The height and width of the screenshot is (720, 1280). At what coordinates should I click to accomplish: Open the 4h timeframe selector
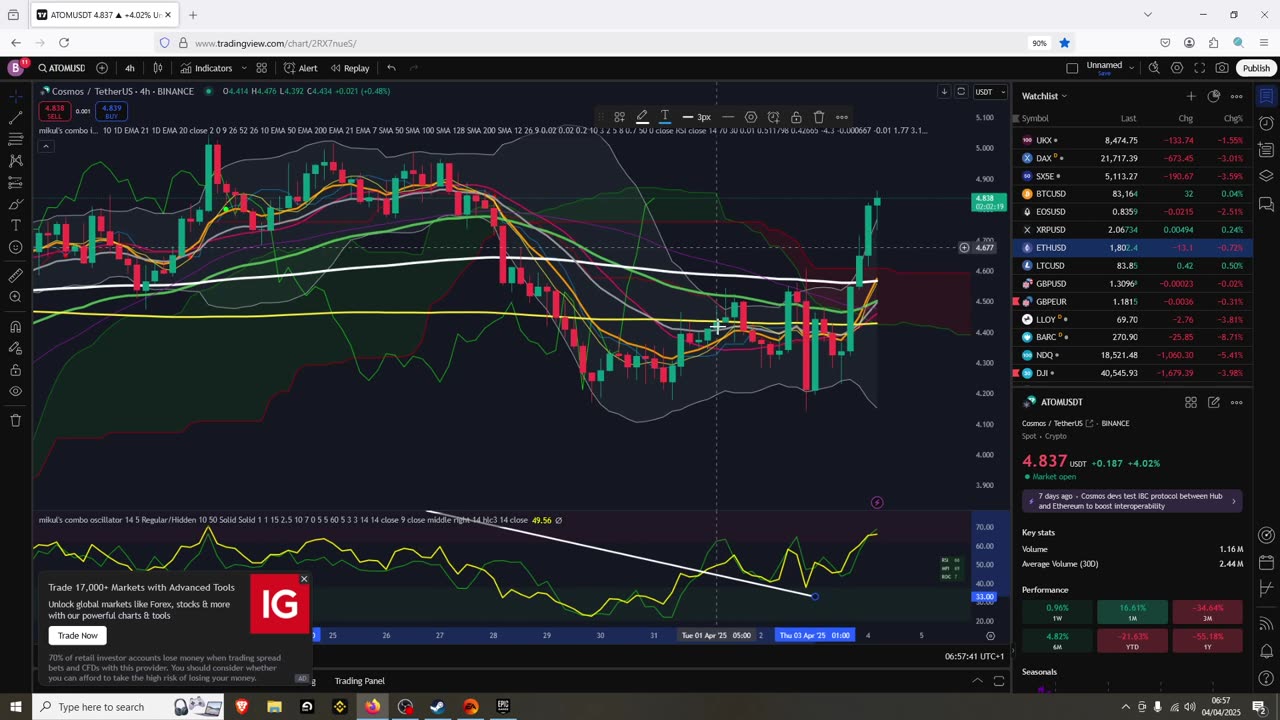[x=130, y=68]
